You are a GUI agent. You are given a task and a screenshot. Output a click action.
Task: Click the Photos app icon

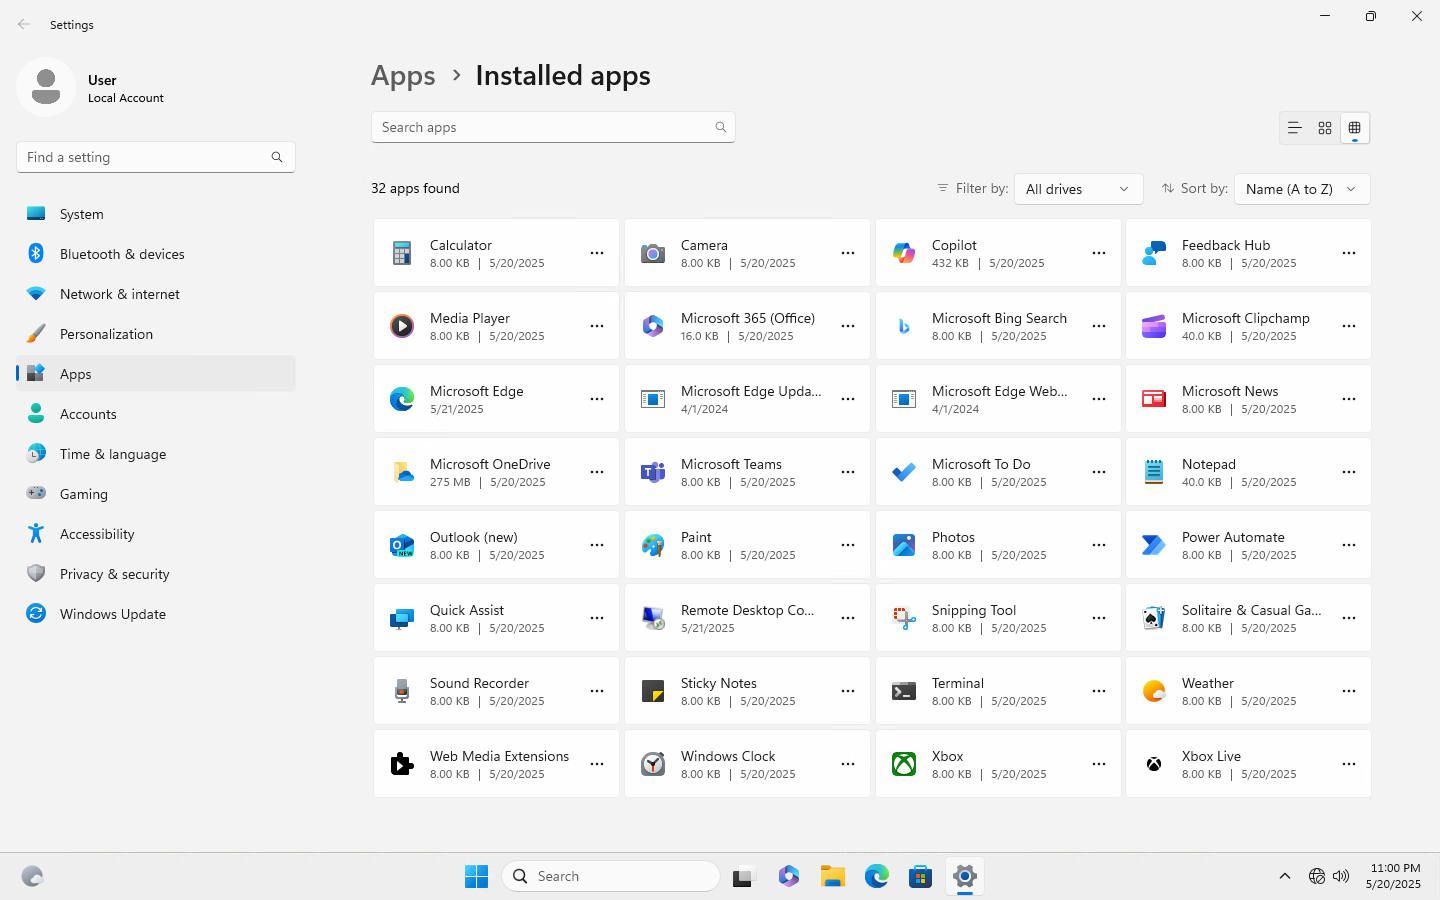(x=904, y=545)
